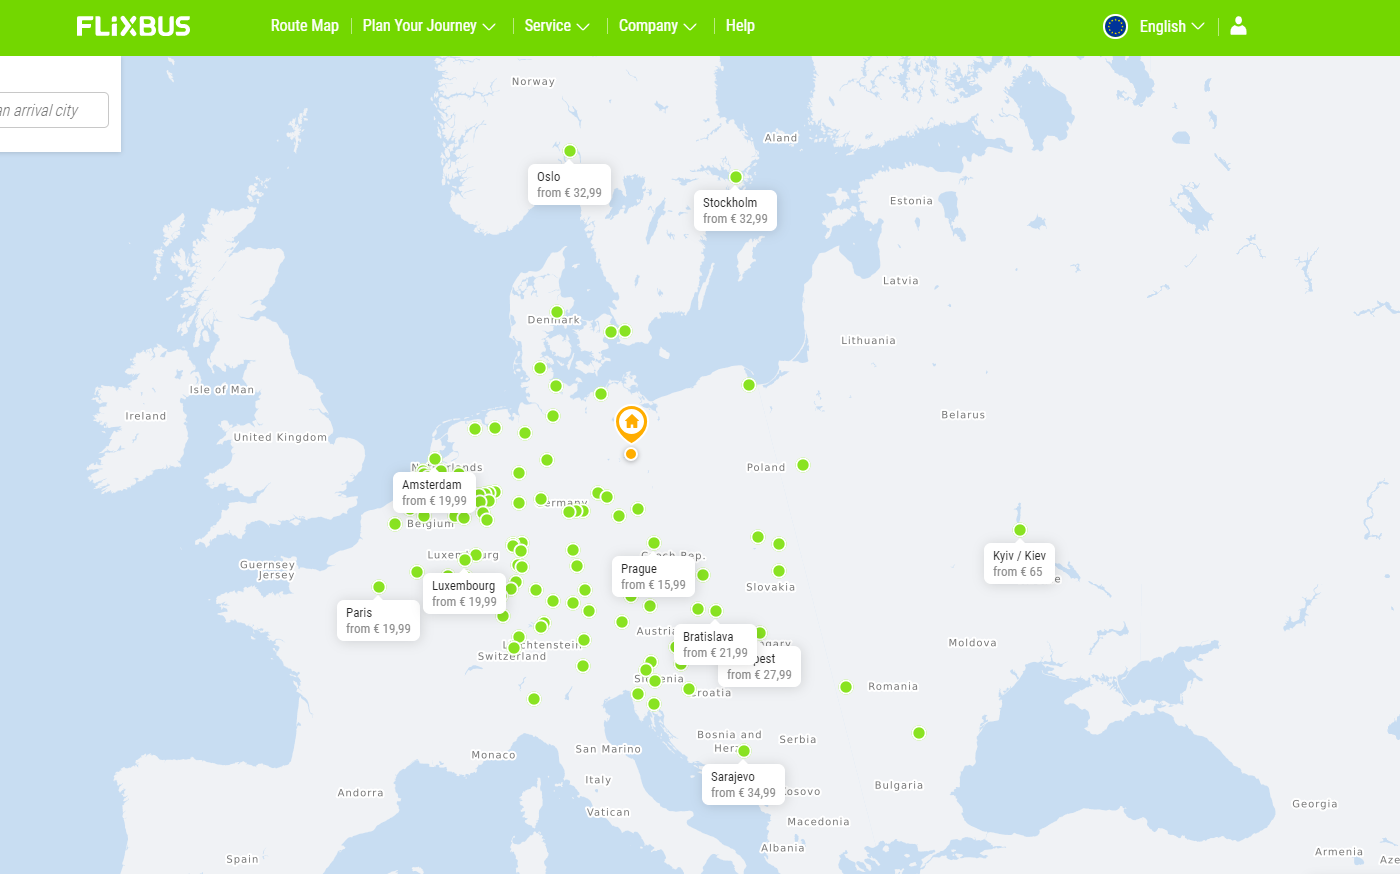The height and width of the screenshot is (874, 1400).
Task: Open Paris from € 19,99 card
Action: tap(378, 620)
